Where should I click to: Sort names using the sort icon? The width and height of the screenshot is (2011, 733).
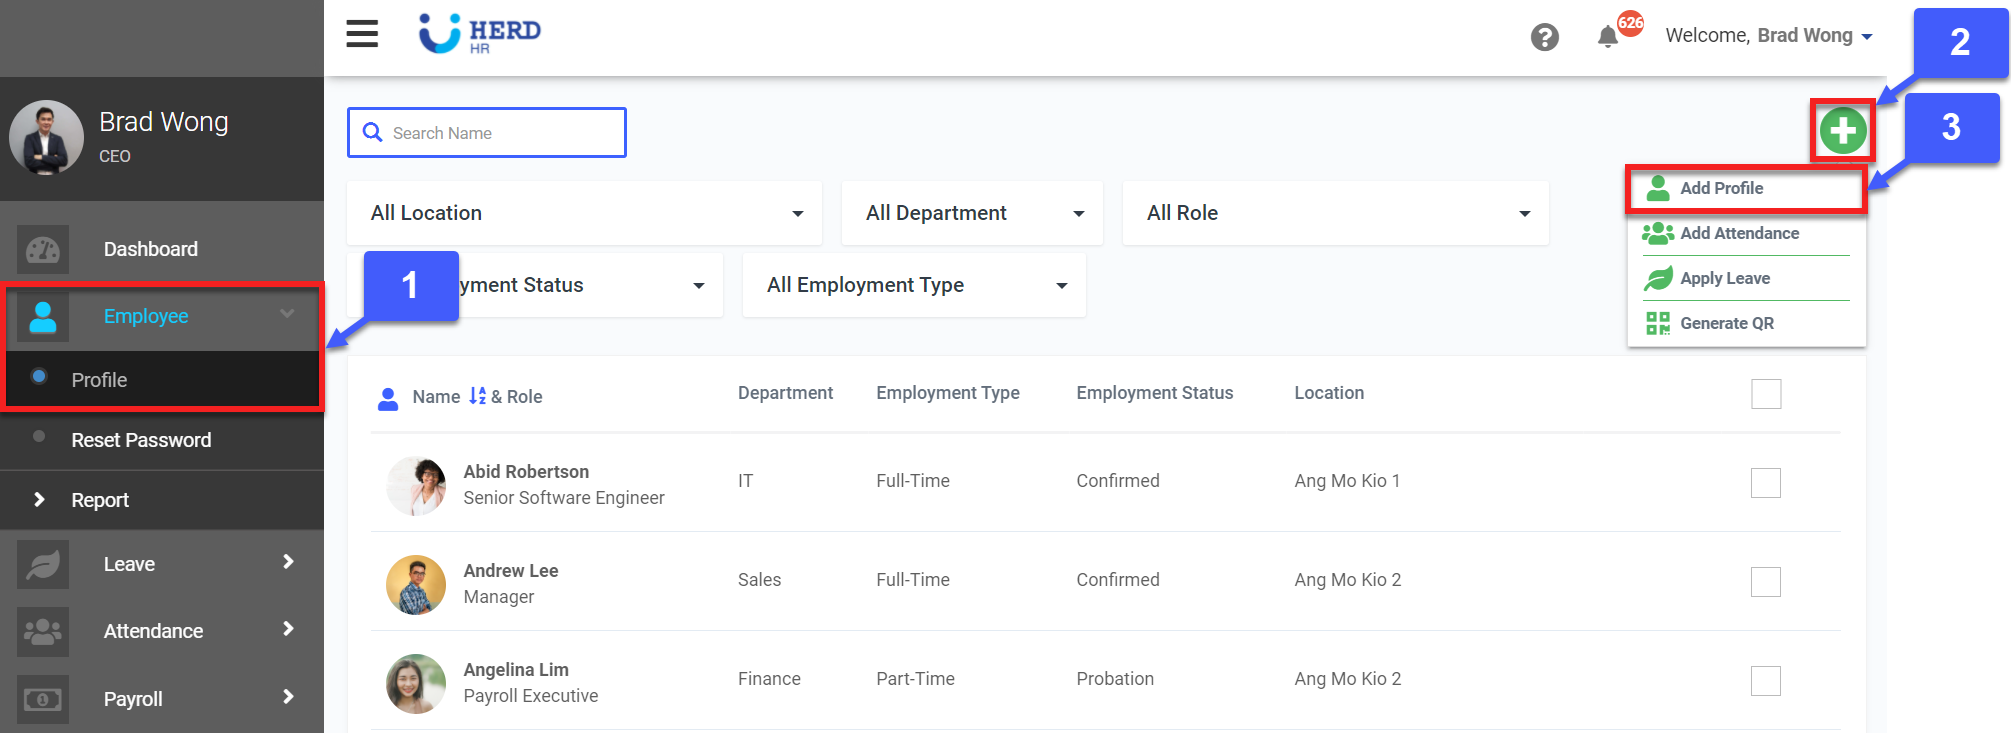pyautogui.click(x=477, y=396)
